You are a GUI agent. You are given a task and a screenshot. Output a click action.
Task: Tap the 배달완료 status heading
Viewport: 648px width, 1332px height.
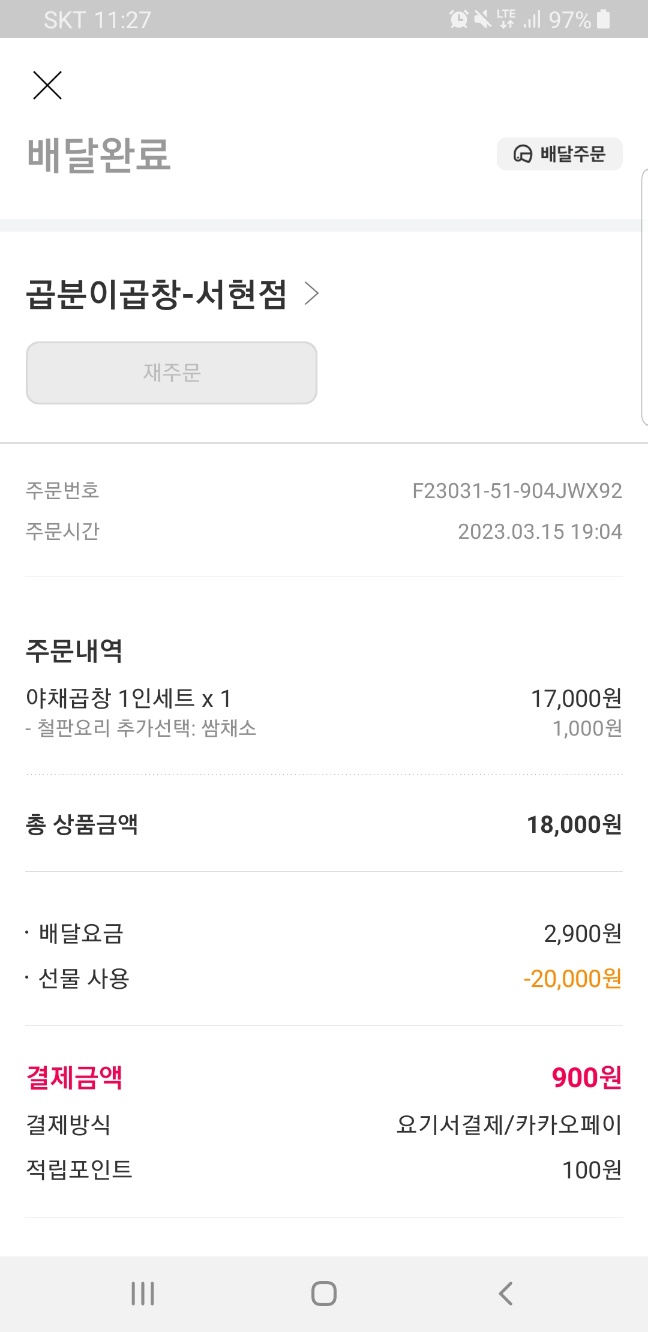(x=99, y=155)
